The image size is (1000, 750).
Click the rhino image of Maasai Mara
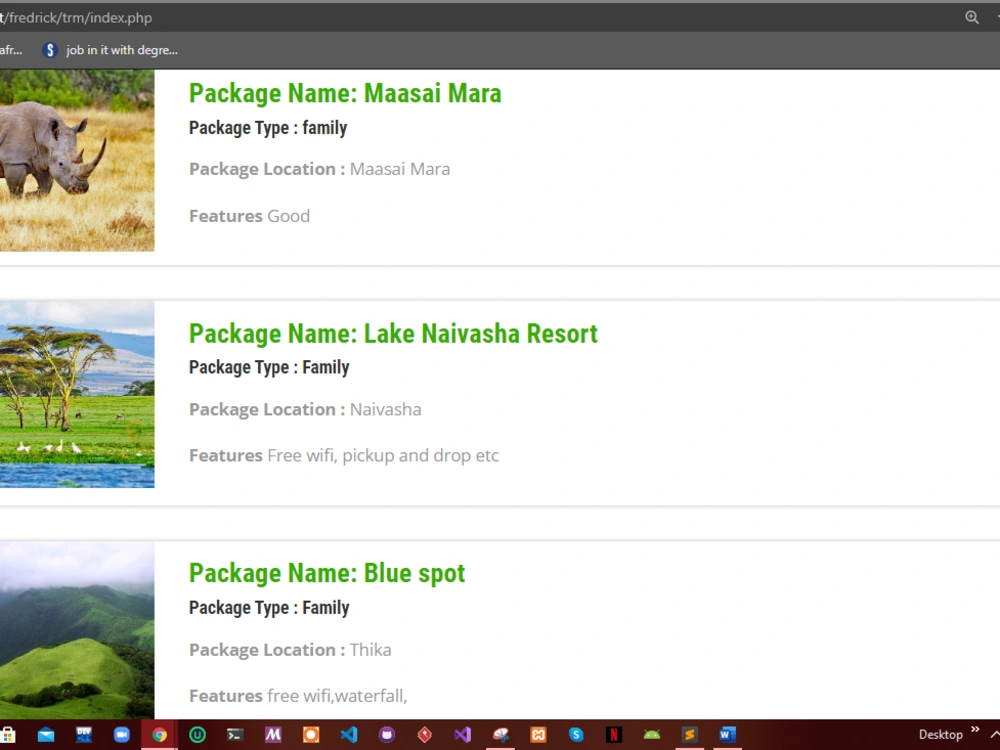[77, 160]
